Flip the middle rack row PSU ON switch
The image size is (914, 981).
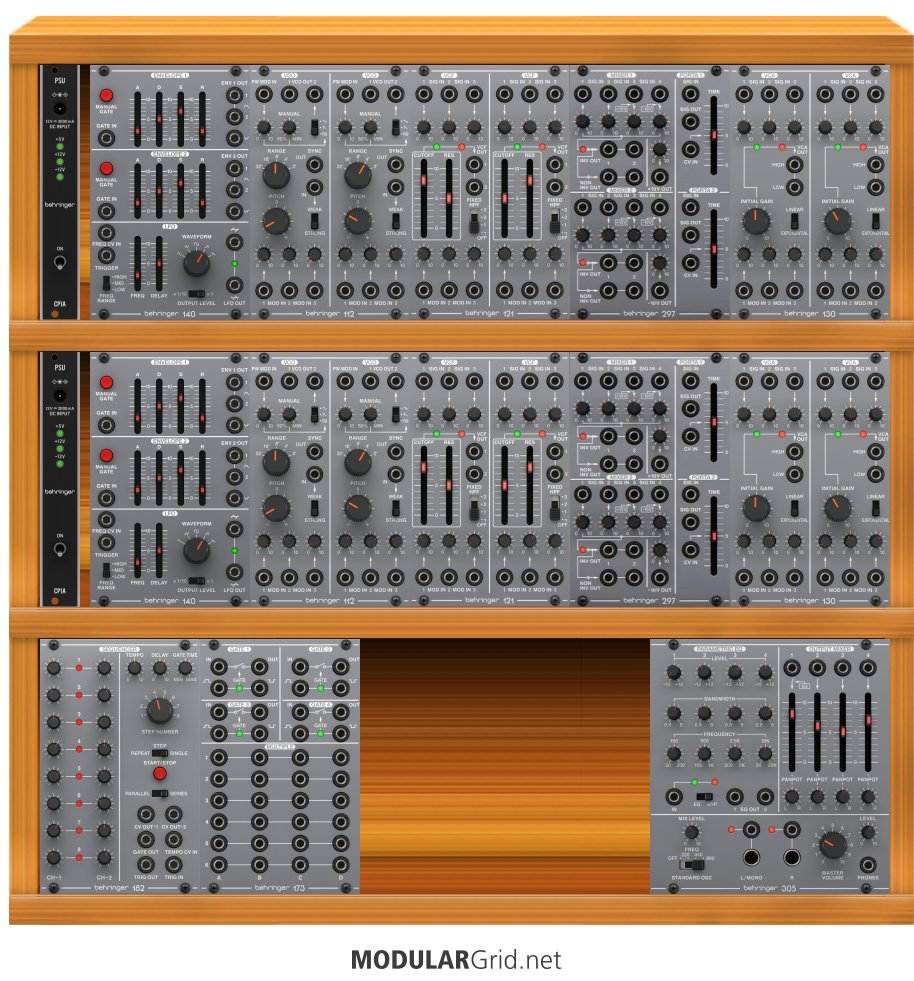tap(59, 549)
